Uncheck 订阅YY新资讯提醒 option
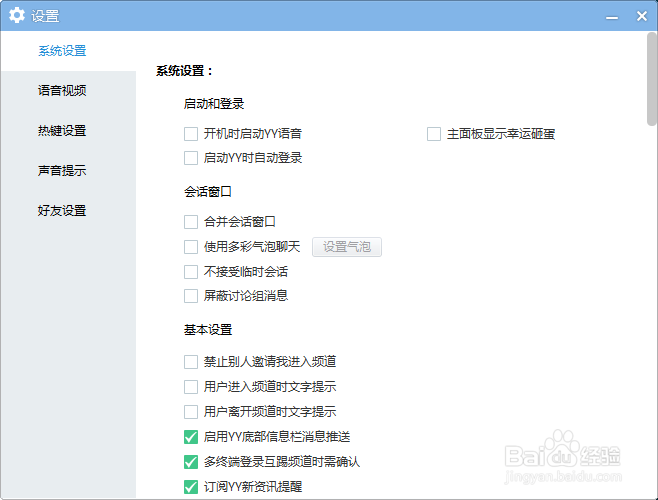658x500 pixels. point(191,487)
